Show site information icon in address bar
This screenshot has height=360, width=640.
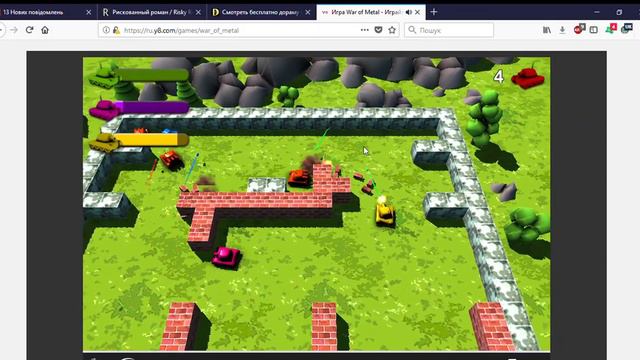106,30
